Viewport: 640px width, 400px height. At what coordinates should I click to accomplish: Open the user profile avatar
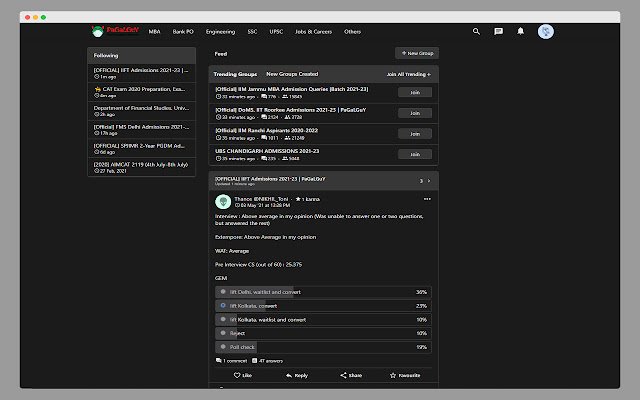pyautogui.click(x=545, y=31)
